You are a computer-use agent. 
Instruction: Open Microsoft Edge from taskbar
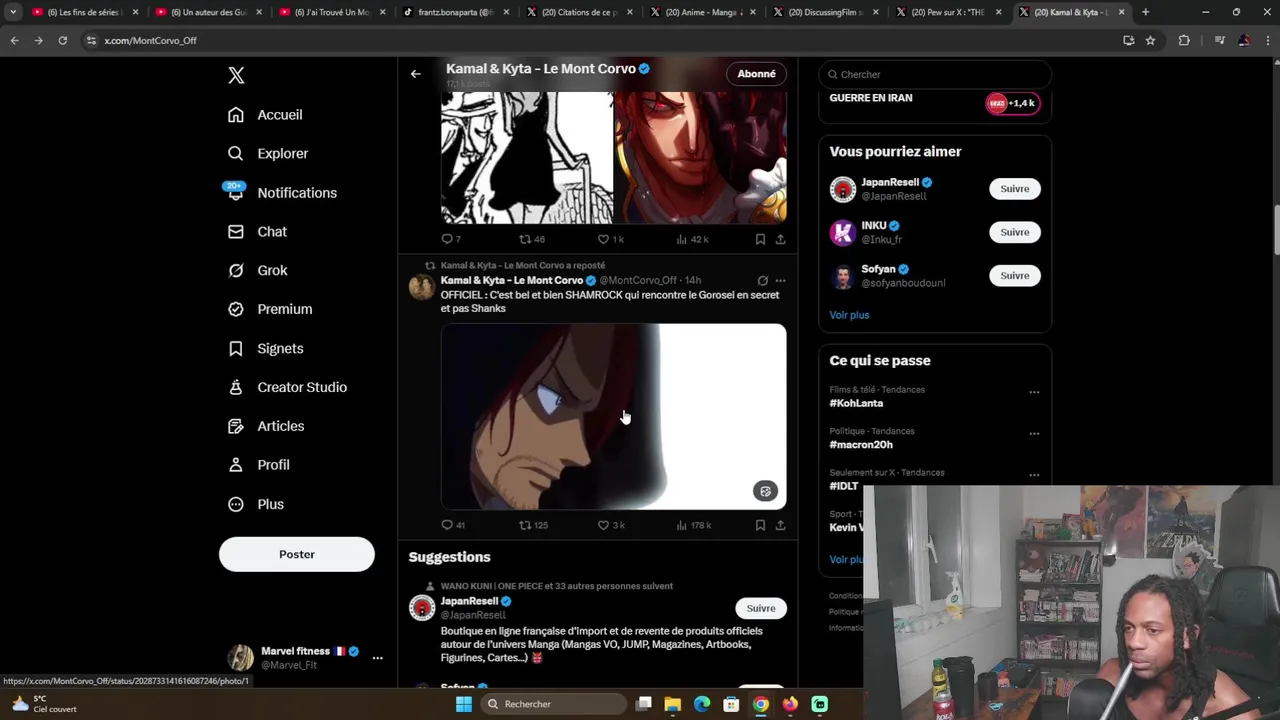702,704
